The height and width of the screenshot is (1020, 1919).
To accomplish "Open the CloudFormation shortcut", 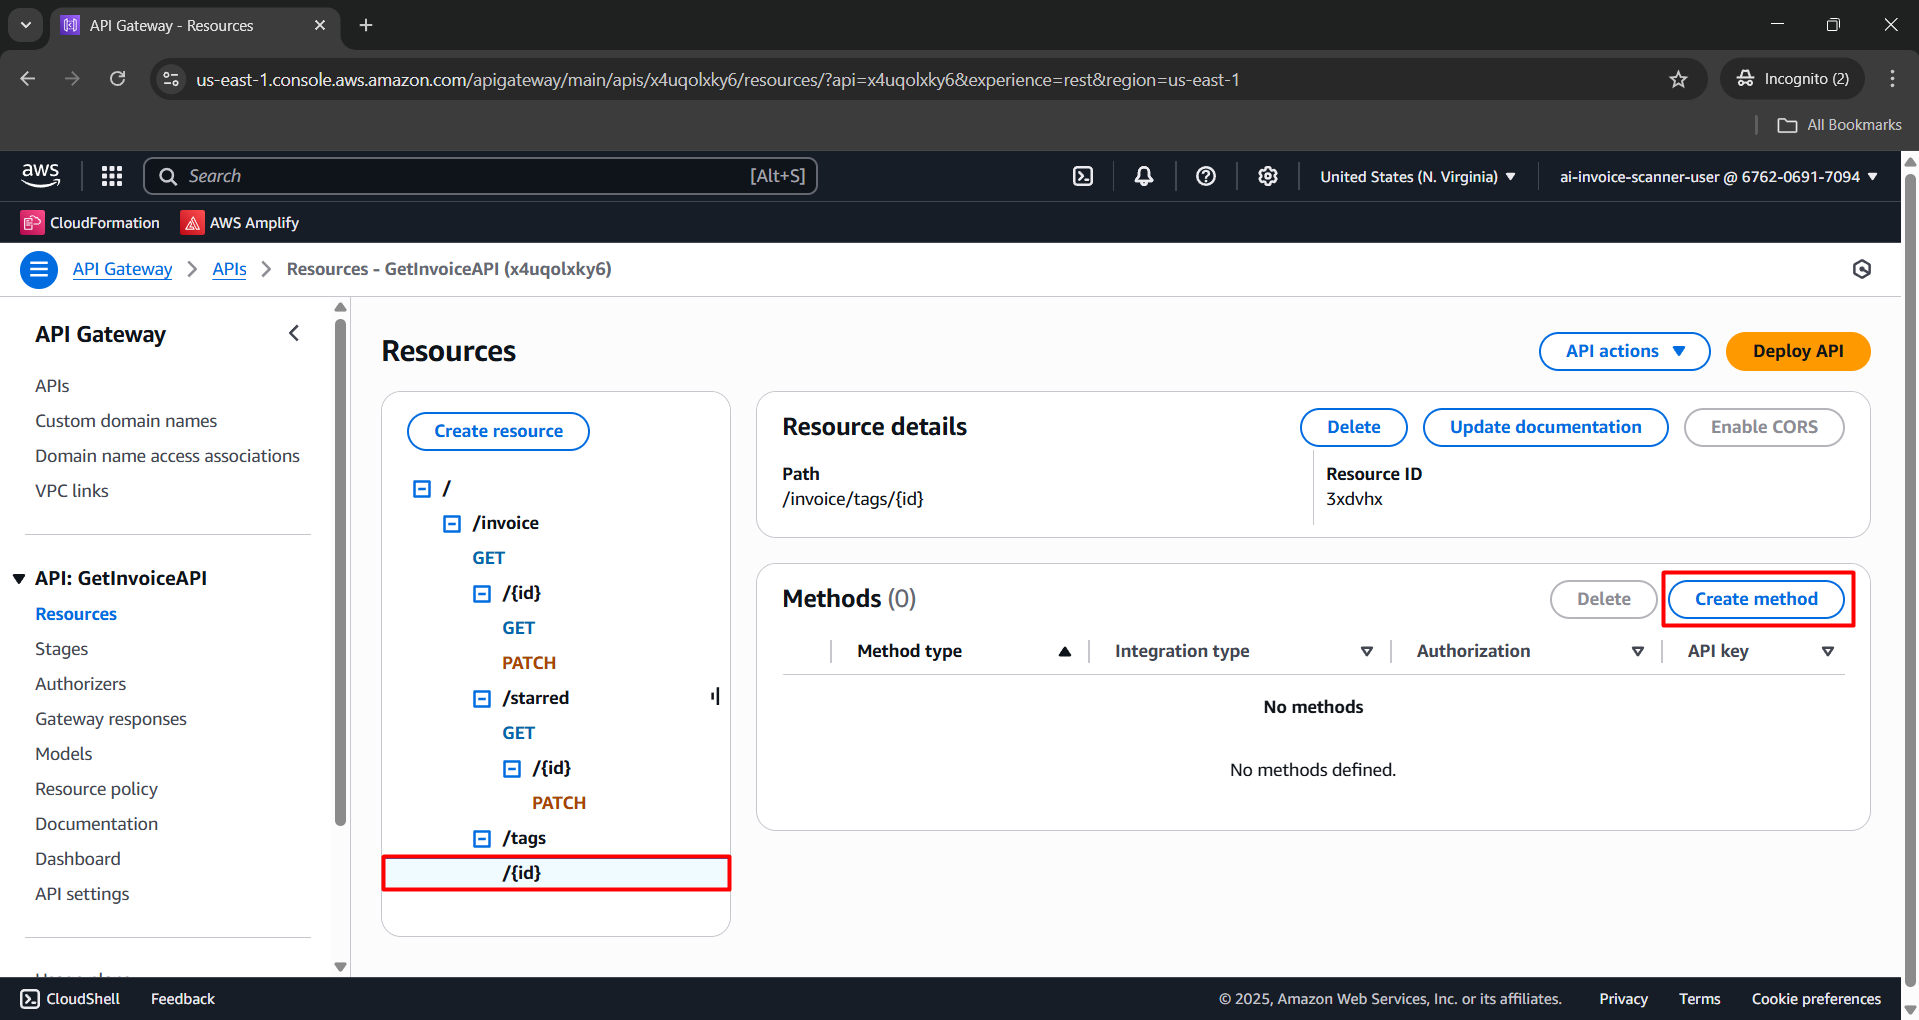I will click(x=91, y=223).
